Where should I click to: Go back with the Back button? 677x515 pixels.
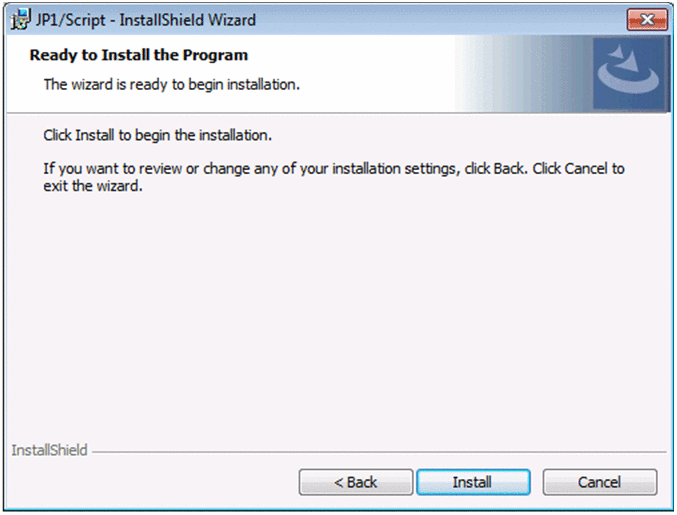[x=356, y=482]
